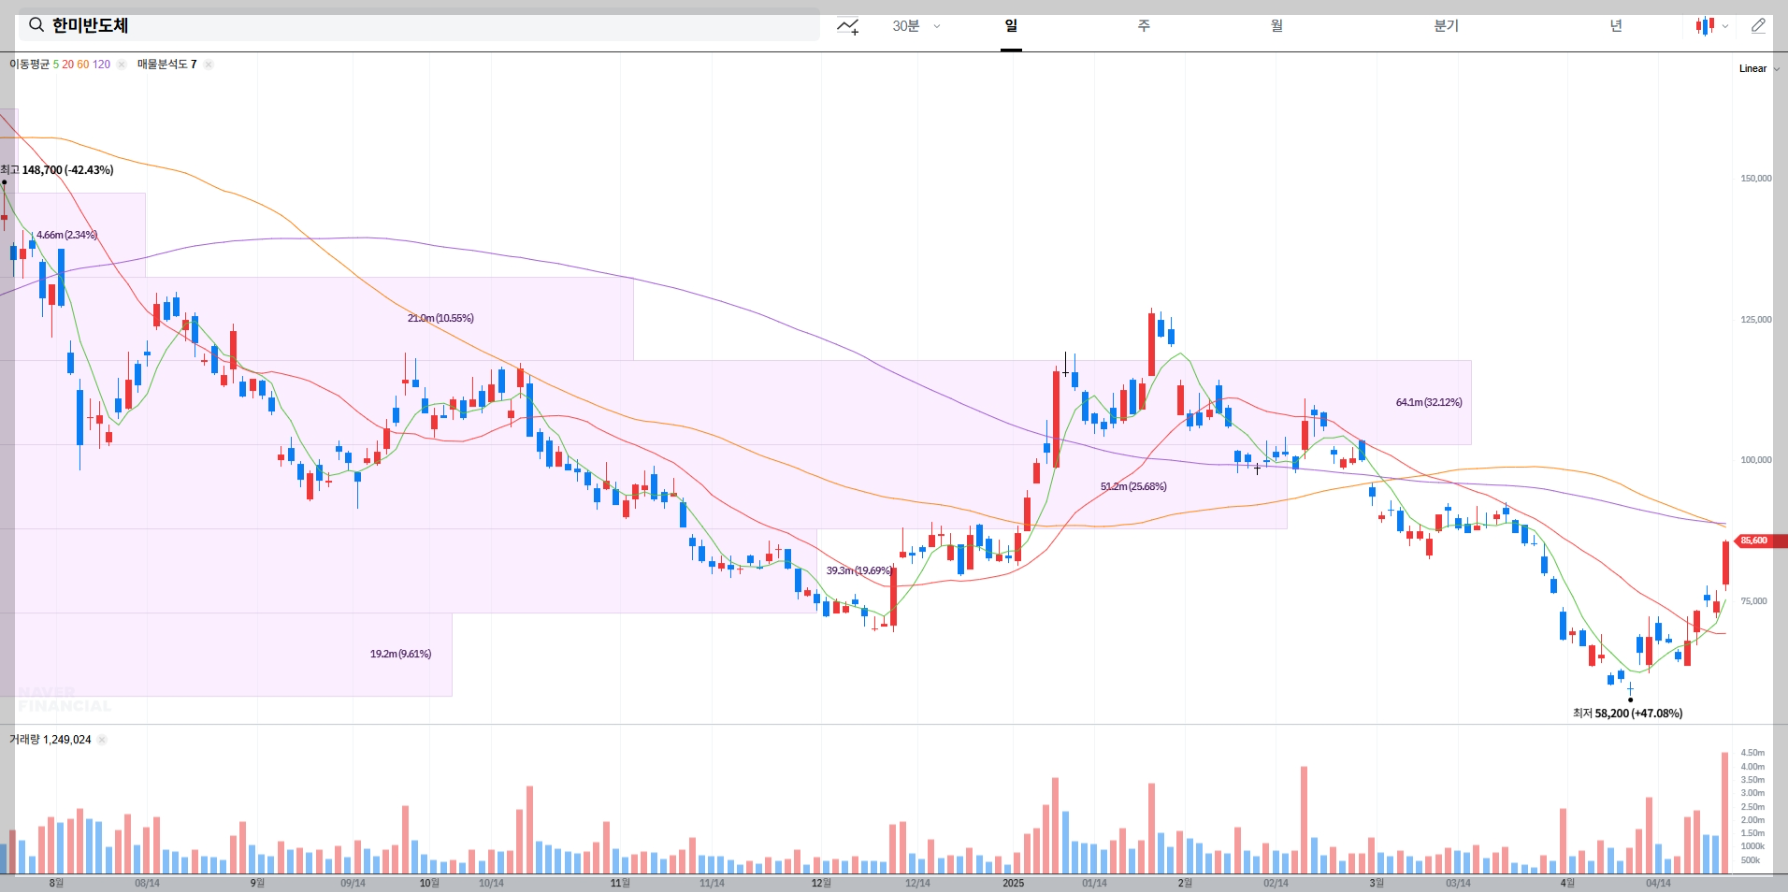Select the 일 daily tab

point(1011,26)
